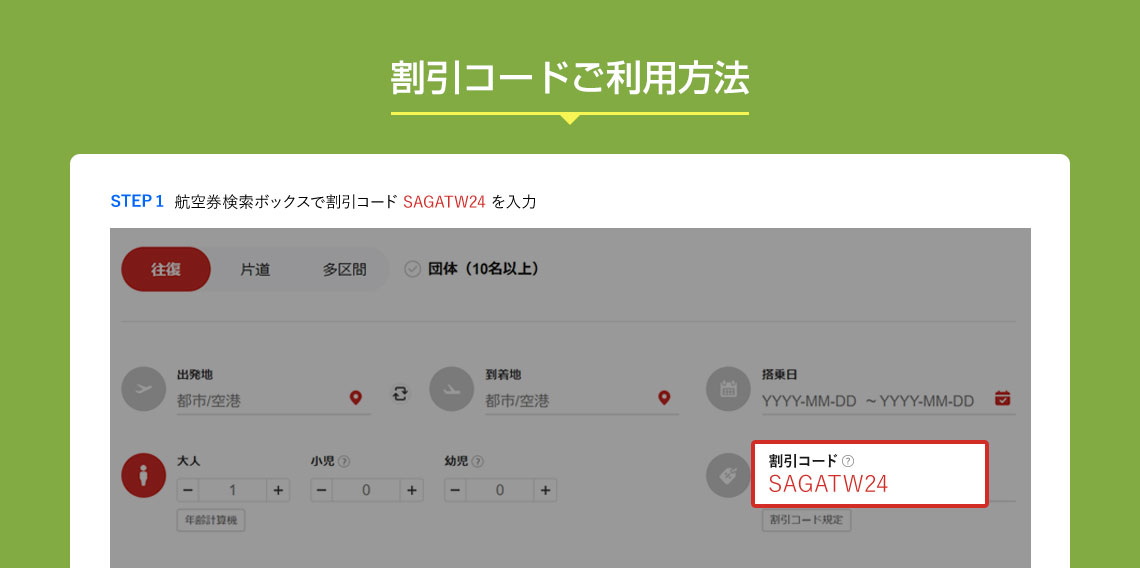
Task: Decrease the 大人 adult count
Action: tap(188, 490)
